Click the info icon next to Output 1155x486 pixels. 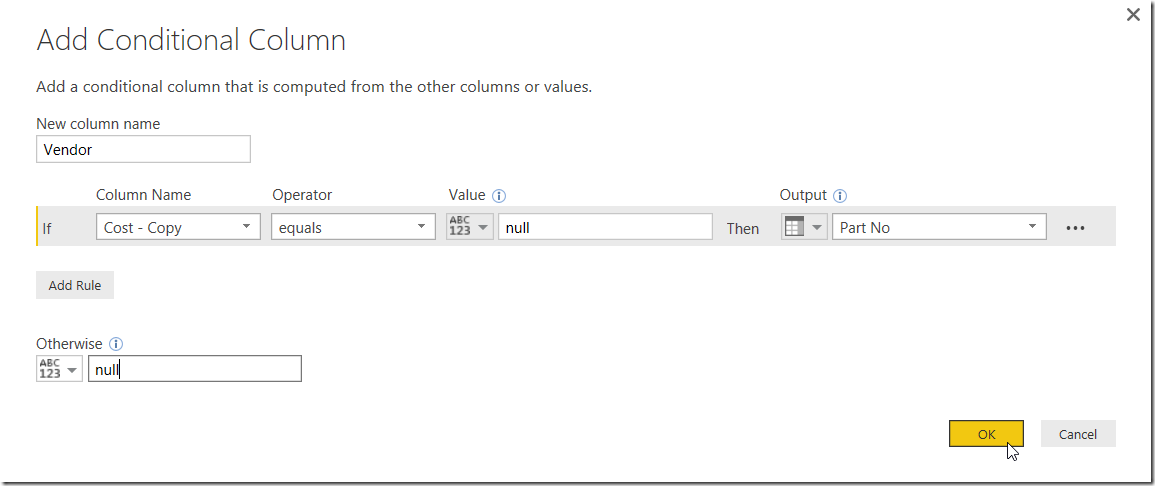pos(840,196)
